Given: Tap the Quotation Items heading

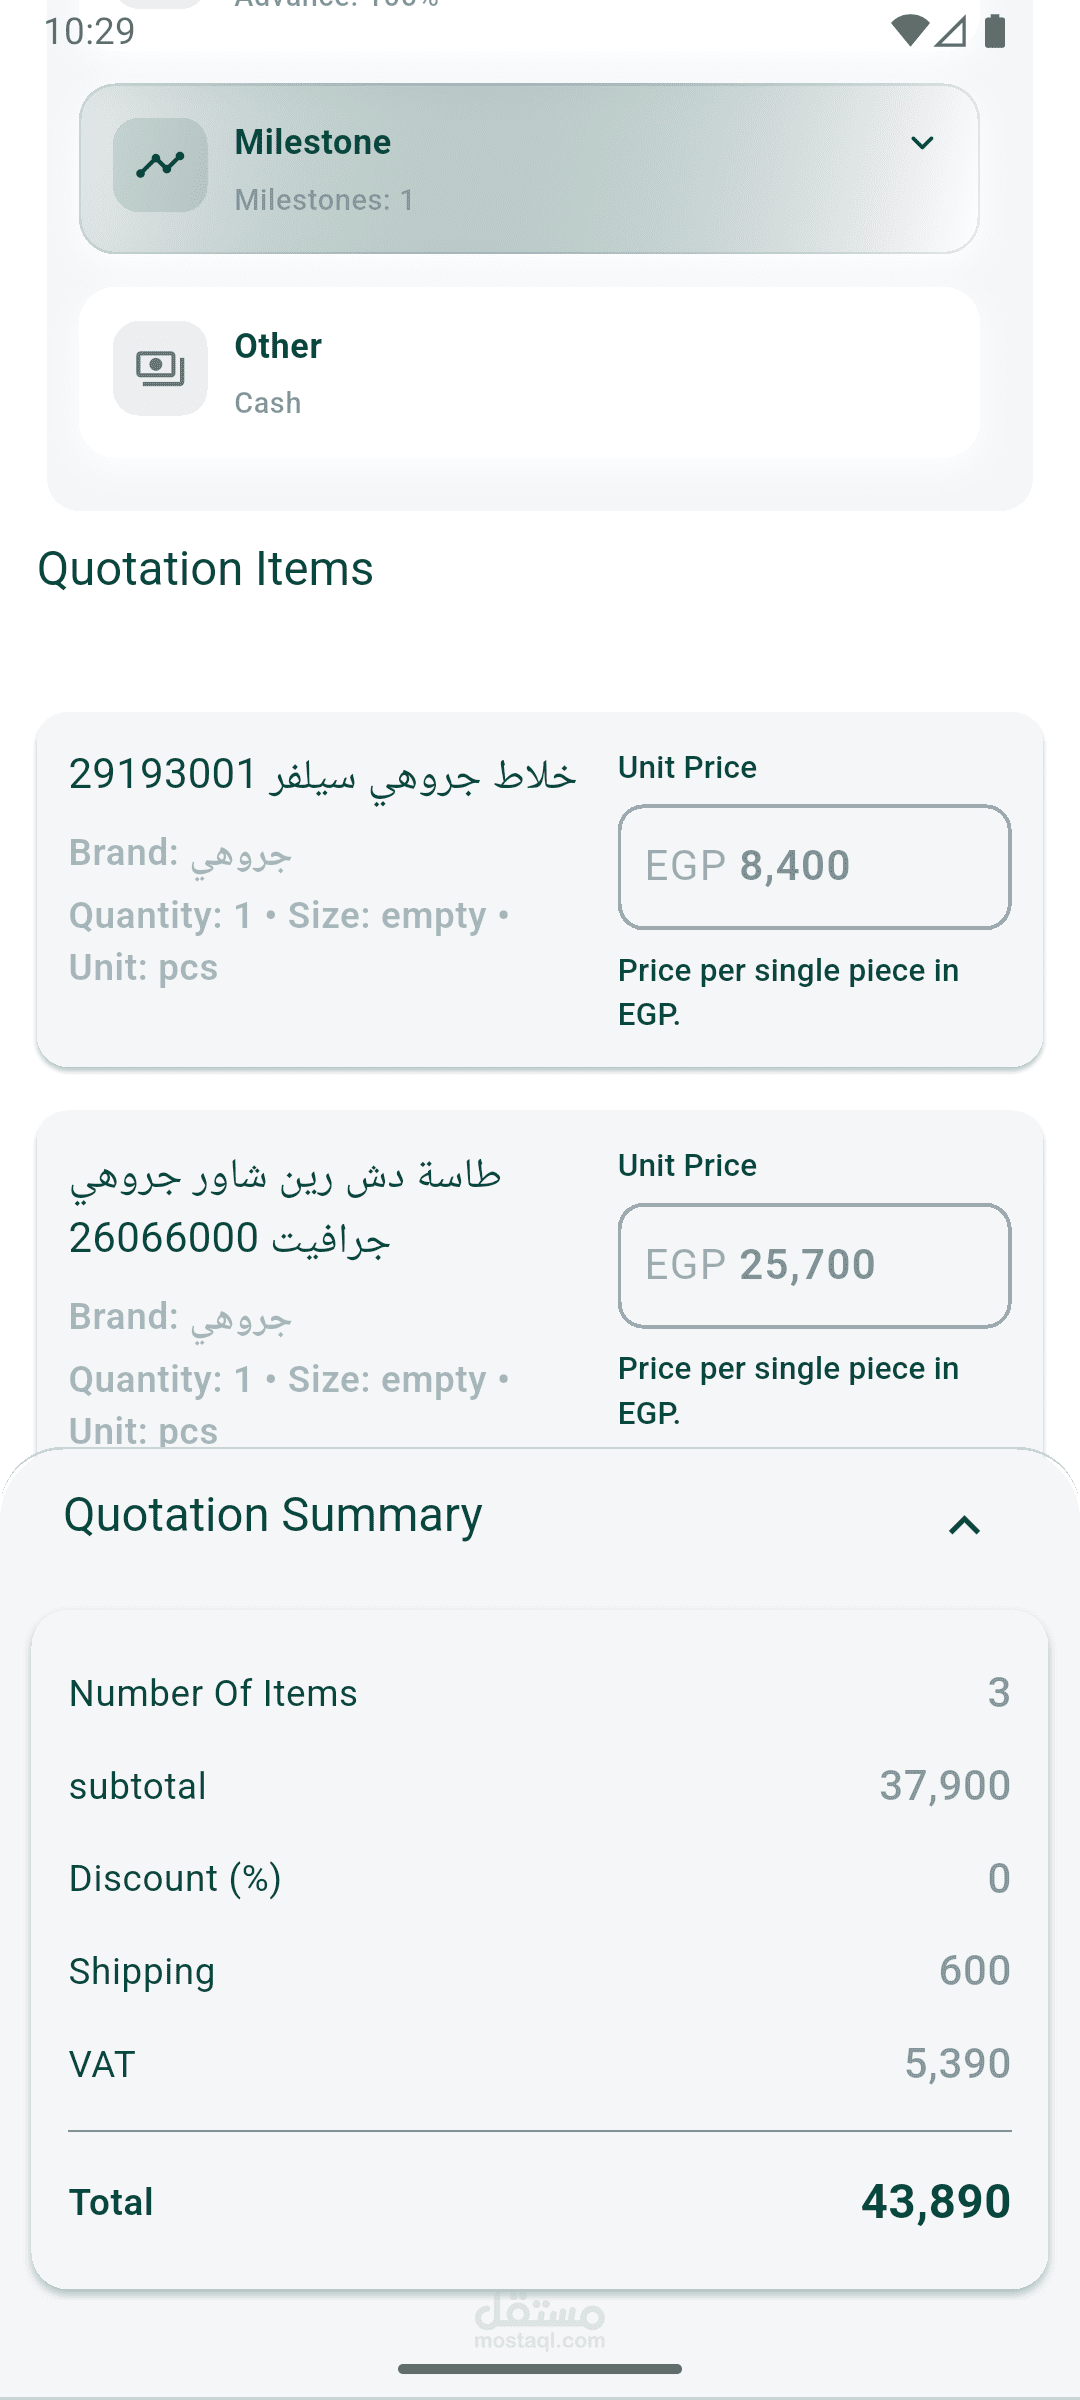Looking at the screenshot, I should (206, 569).
